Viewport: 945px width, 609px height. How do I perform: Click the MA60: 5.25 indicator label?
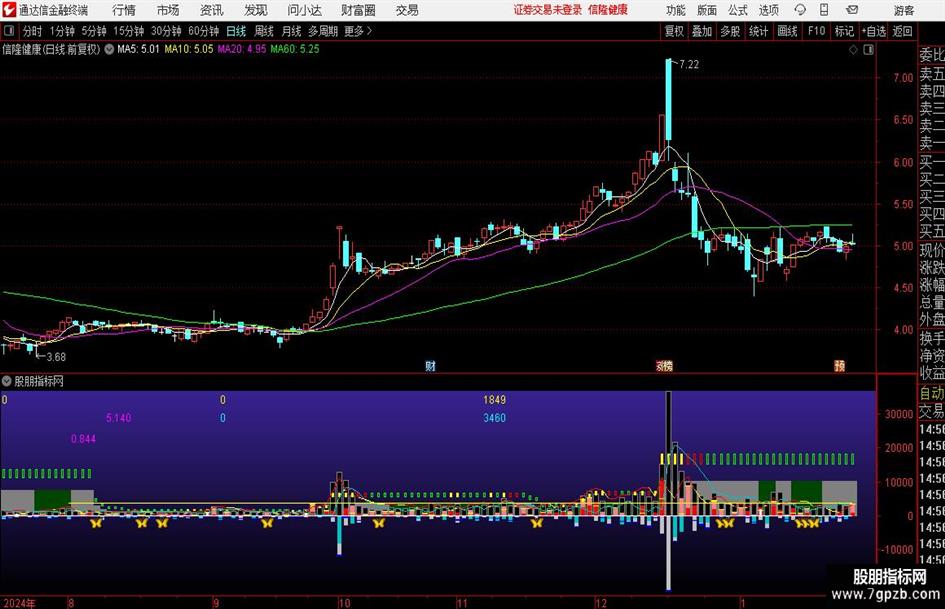pos(295,49)
